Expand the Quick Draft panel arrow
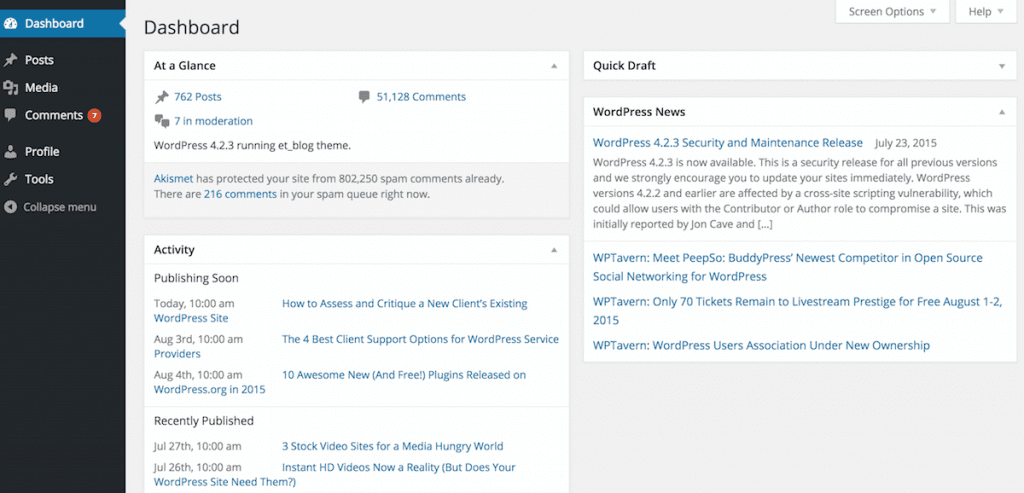1024x493 pixels. [1002, 66]
